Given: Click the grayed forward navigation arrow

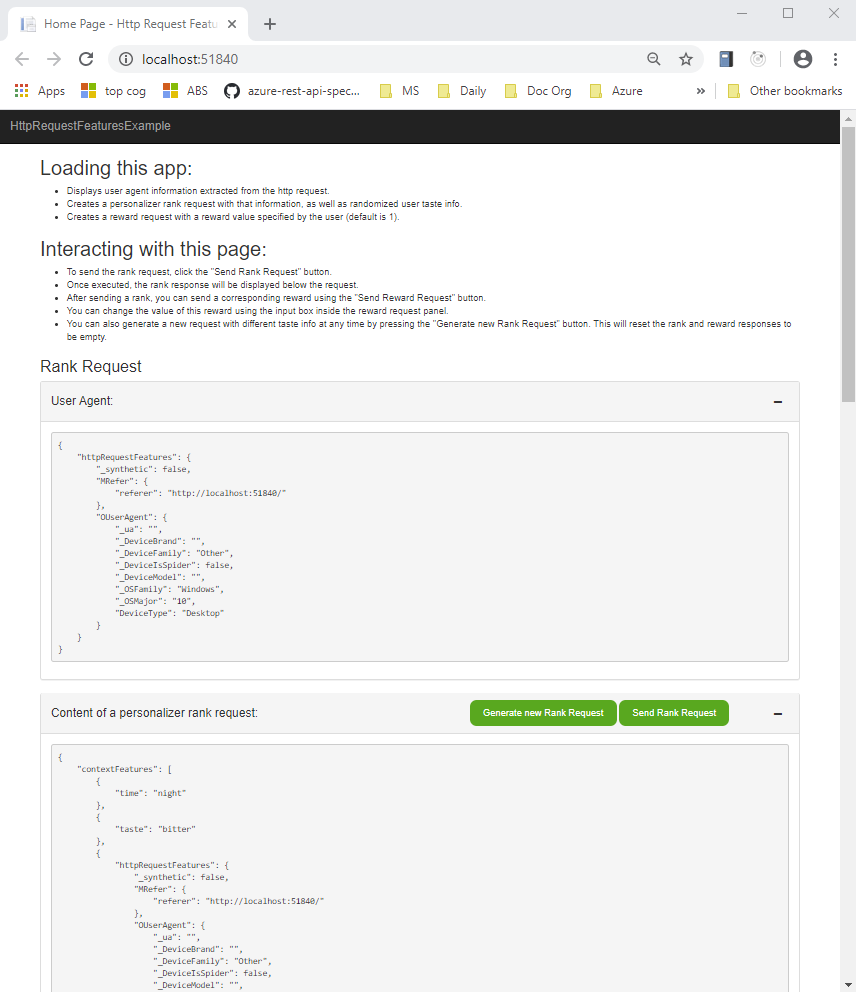Looking at the screenshot, I should (x=52, y=59).
